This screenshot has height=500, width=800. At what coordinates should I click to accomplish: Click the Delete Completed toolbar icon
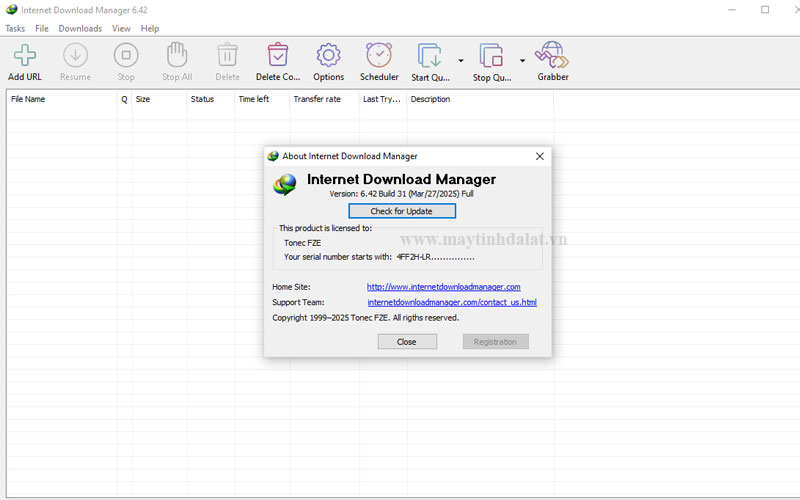[x=278, y=55]
